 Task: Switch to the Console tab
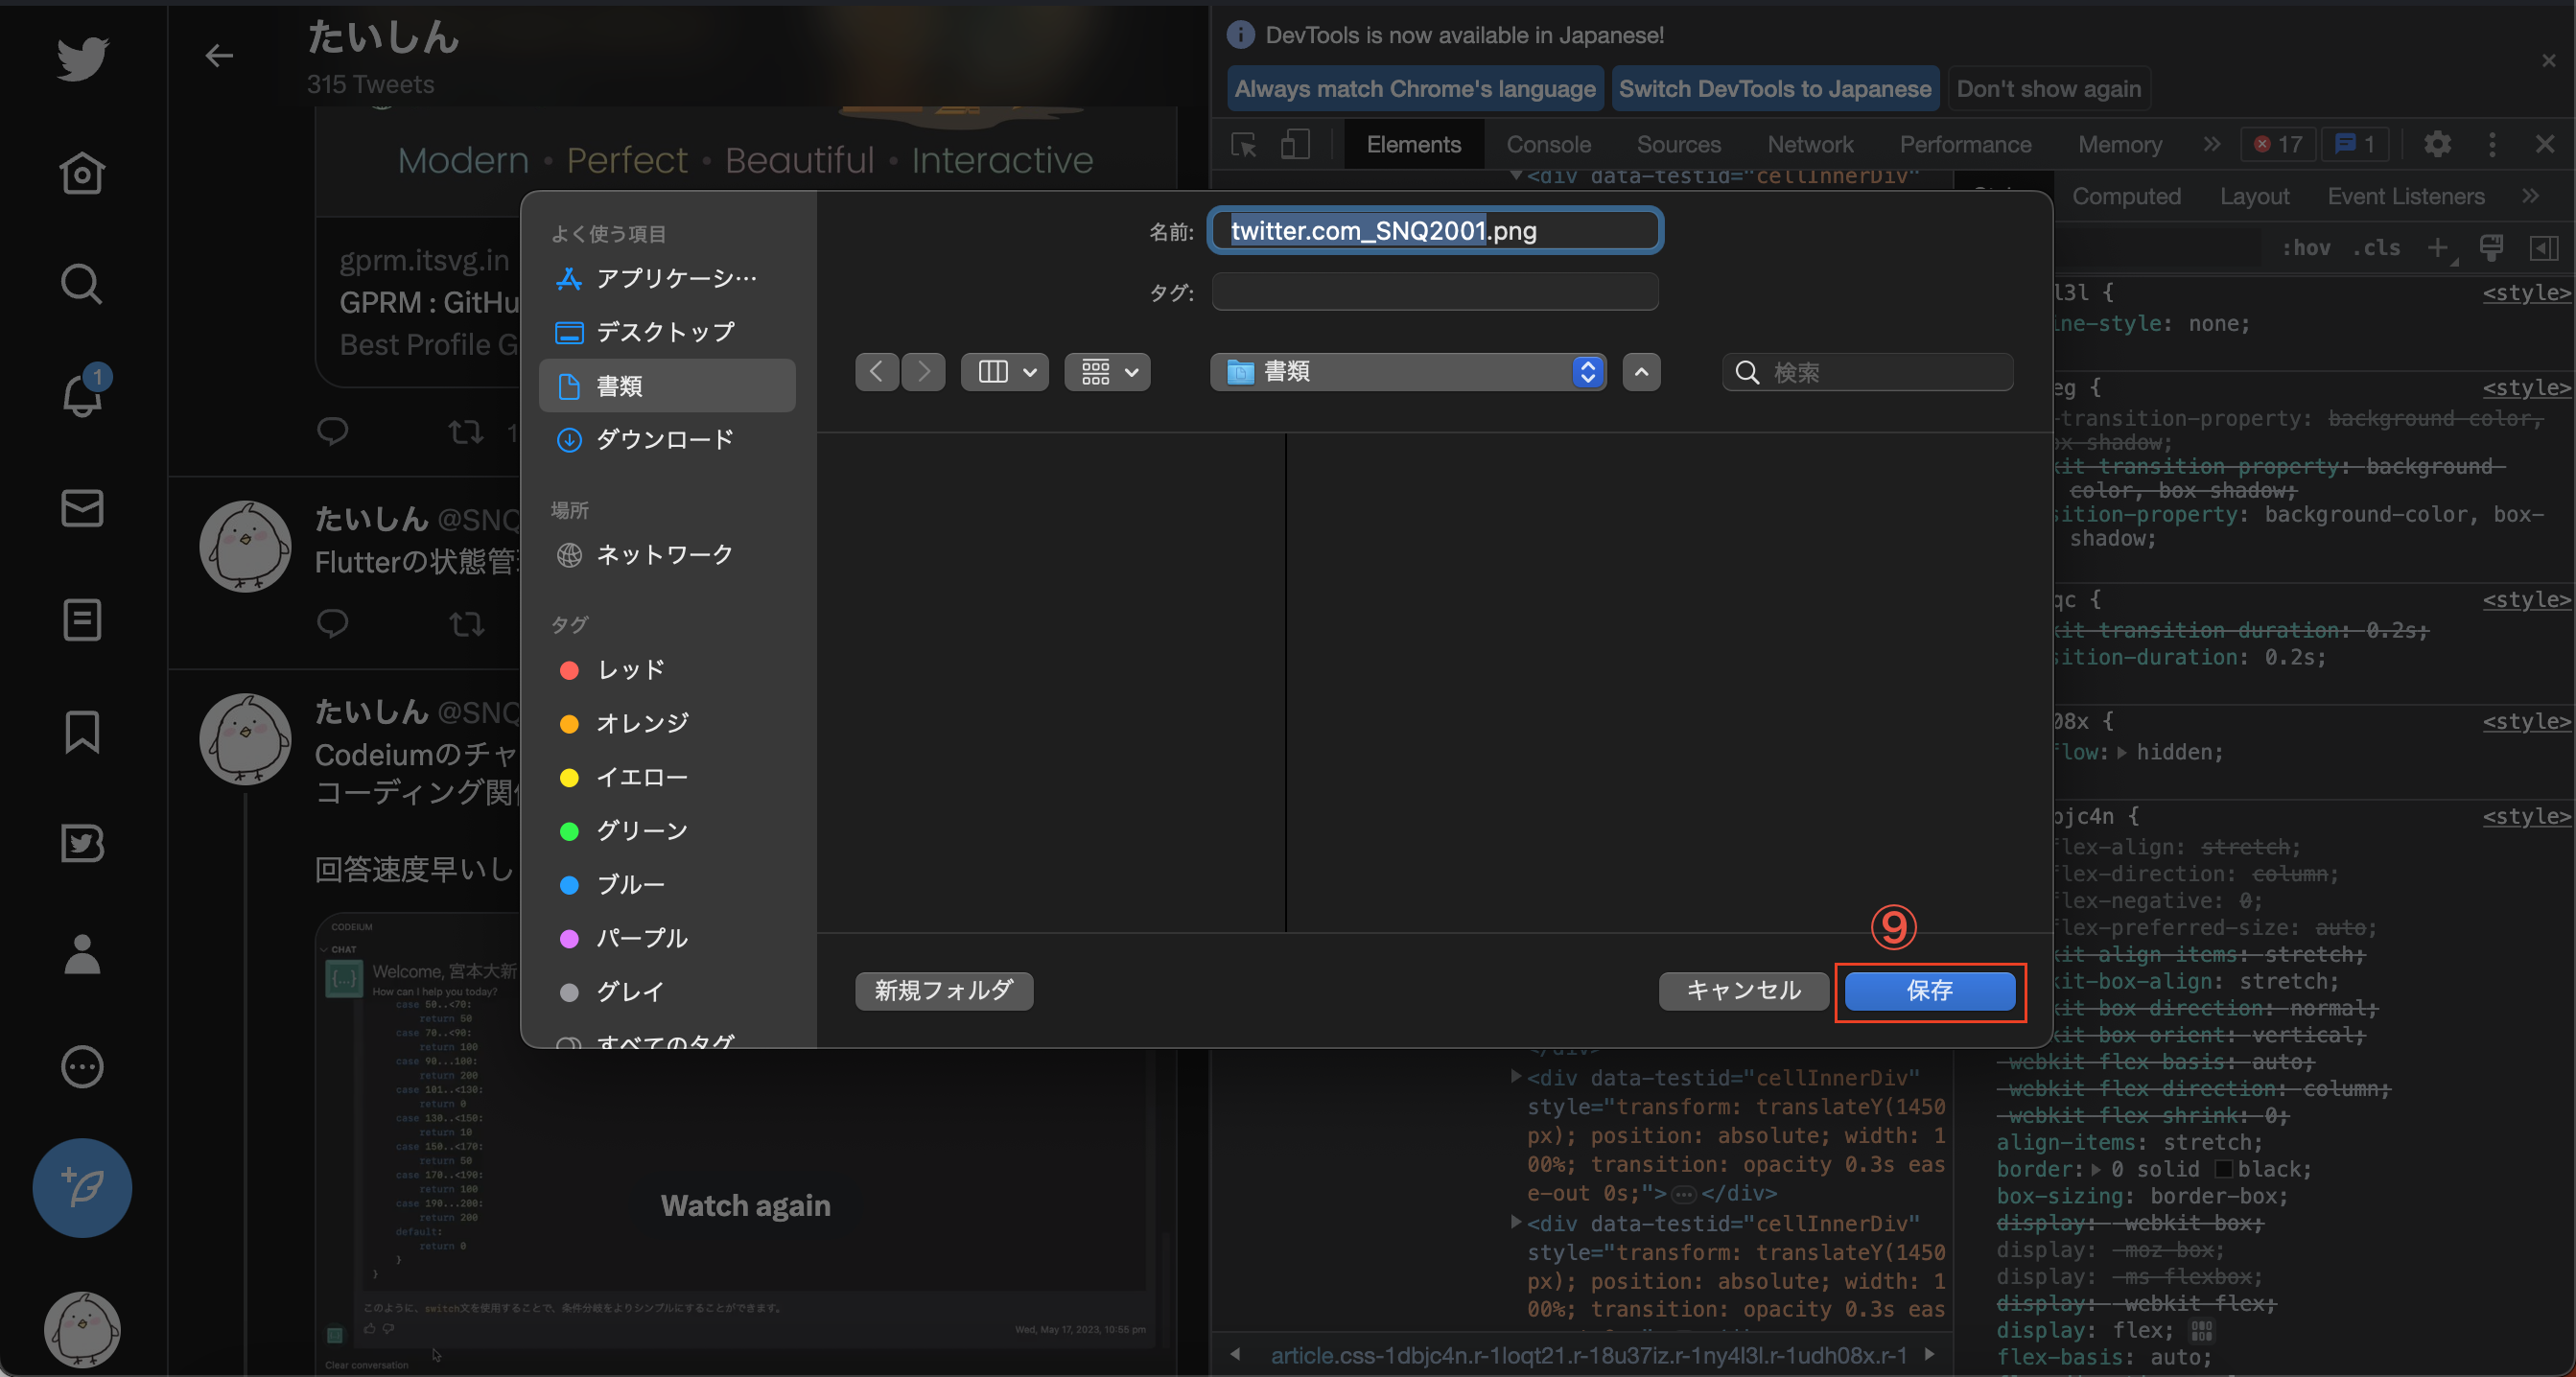coord(1548,145)
